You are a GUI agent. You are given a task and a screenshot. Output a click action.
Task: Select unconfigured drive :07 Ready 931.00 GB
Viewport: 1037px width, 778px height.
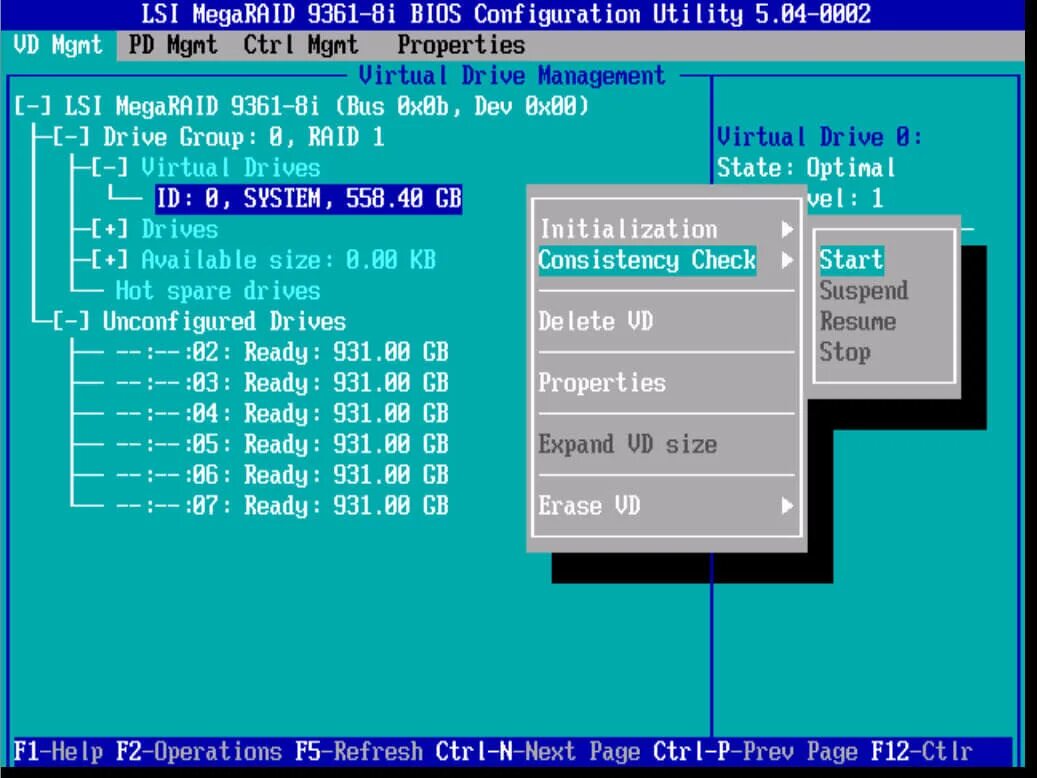point(282,506)
